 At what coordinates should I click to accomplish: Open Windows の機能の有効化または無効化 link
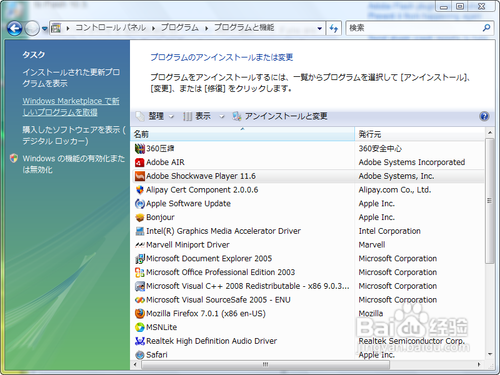tap(73, 164)
